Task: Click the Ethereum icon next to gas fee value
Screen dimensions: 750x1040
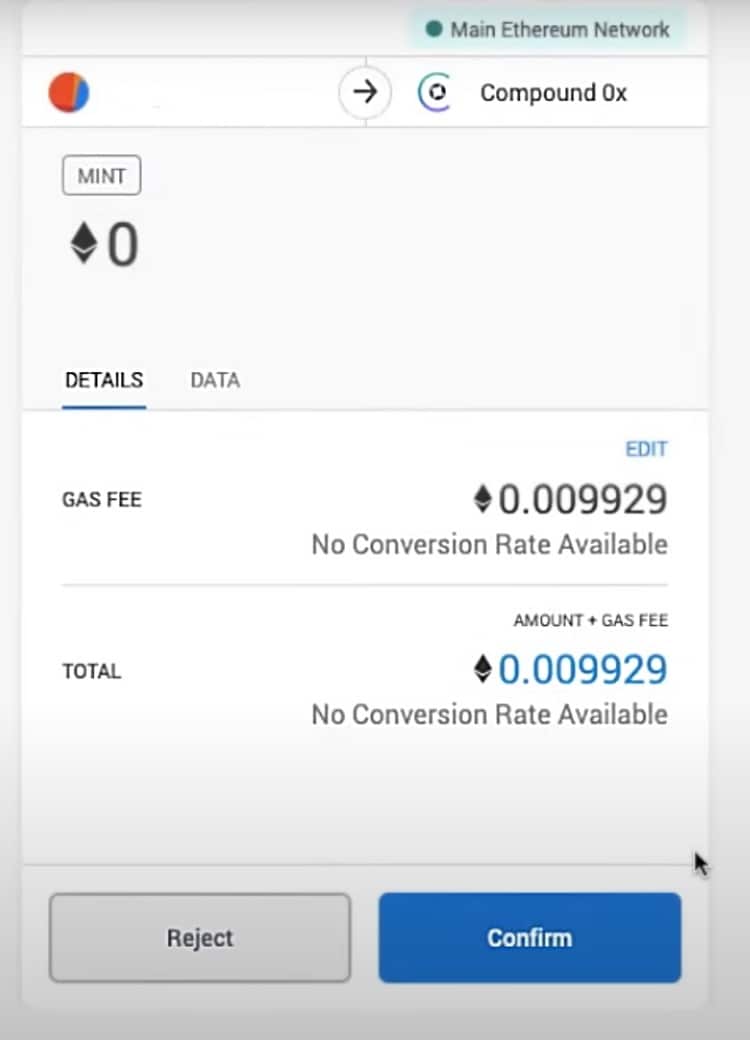Action: (x=483, y=499)
